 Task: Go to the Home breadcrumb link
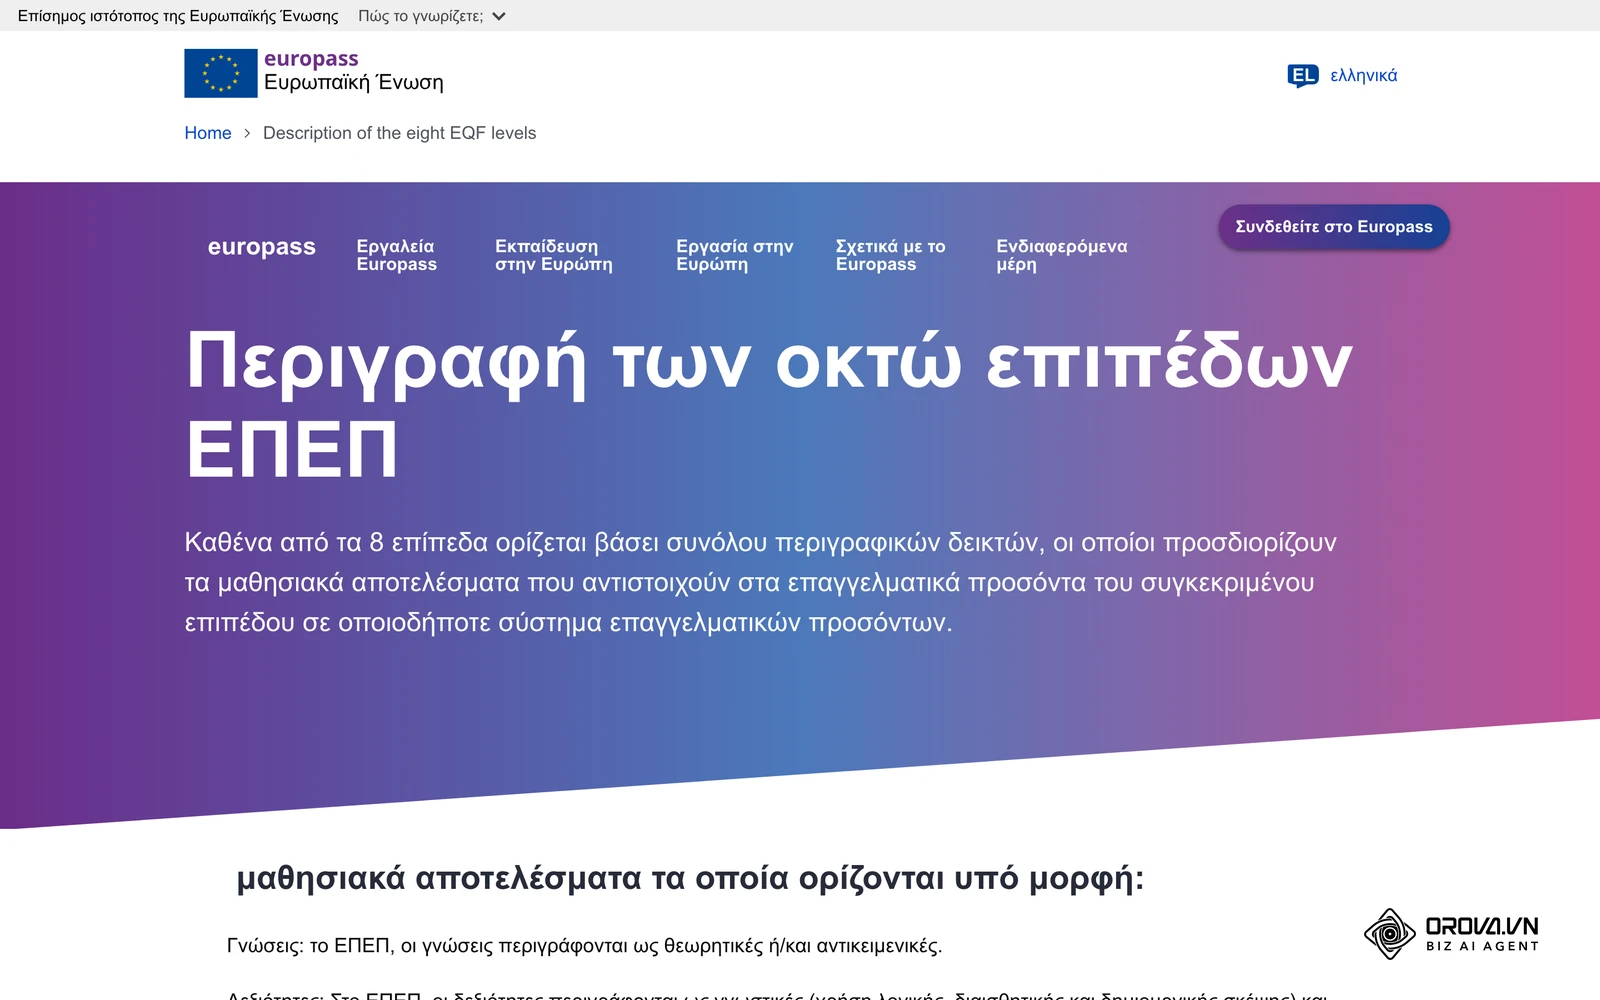coord(208,133)
